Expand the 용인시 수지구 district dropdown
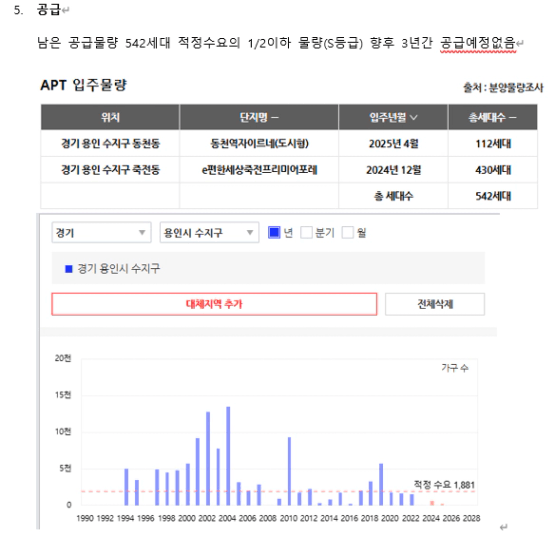The width and height of the screenshot is (555, 537). coord(209,232)
